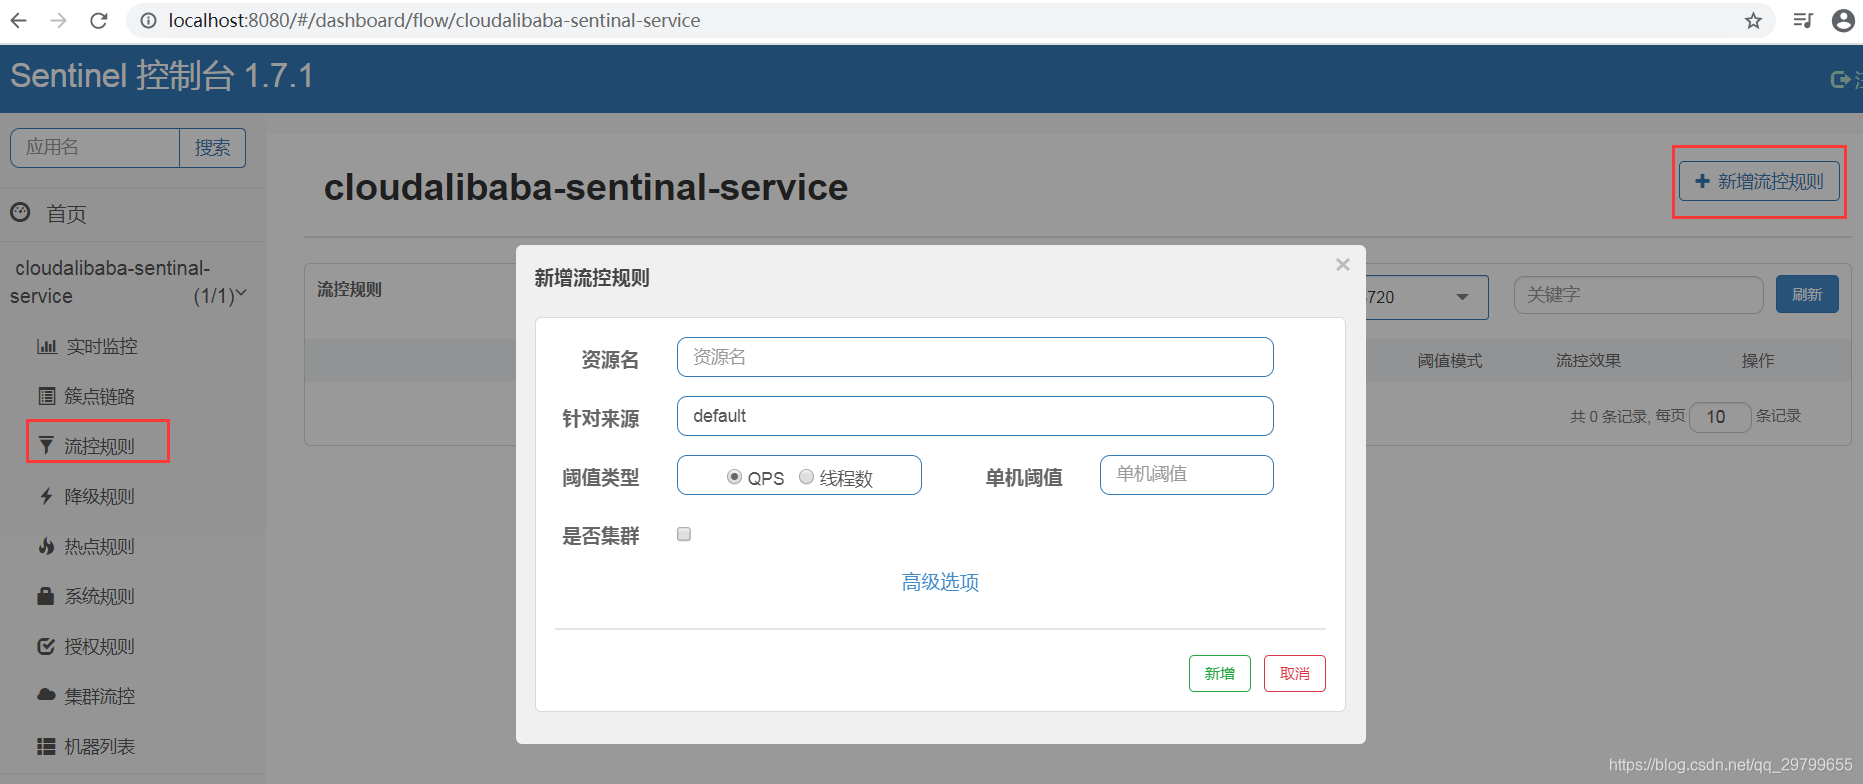Open 热点规则 menu item

pos(99,546)
